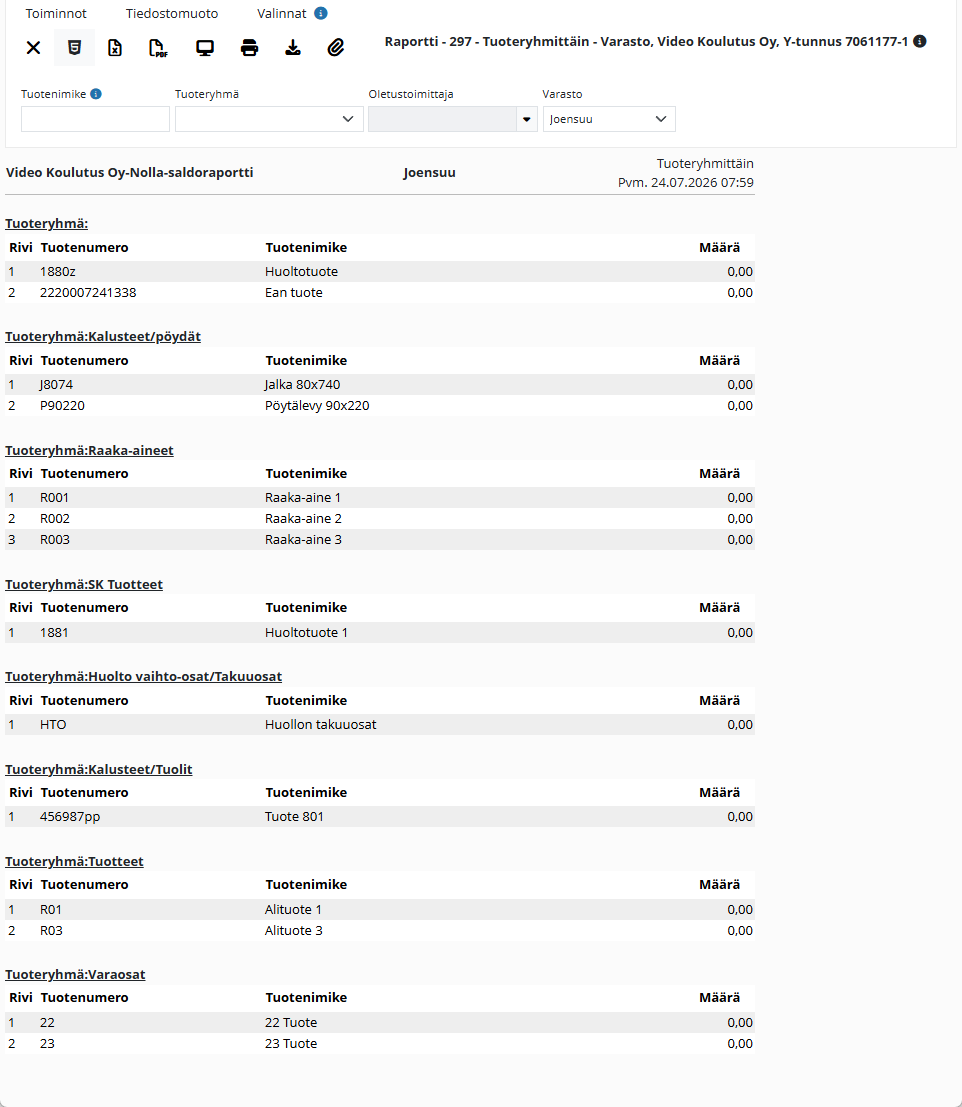The width and height of the screenshot is (962, 1107).
Task: Close the report with the X icon
Action: [33, 48]
